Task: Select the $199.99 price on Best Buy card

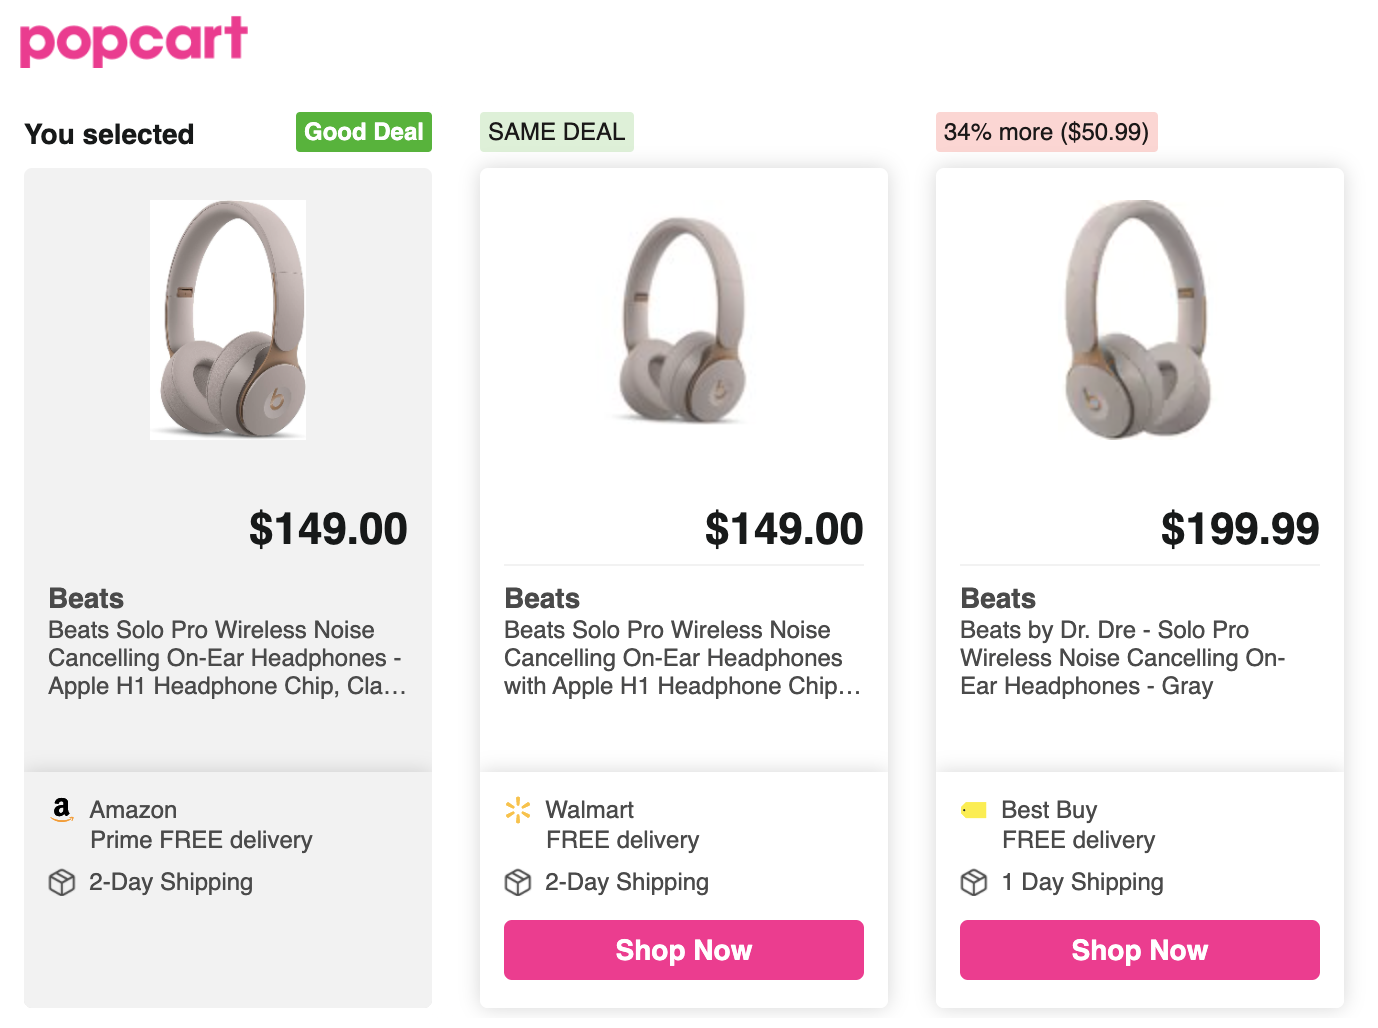Action: tap(1240, 529)
